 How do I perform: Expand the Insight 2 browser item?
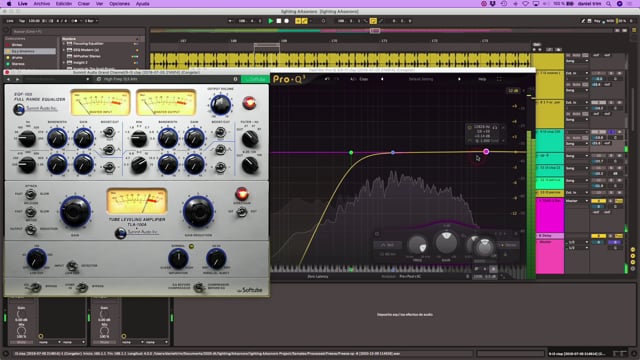(x=64, y=62)
